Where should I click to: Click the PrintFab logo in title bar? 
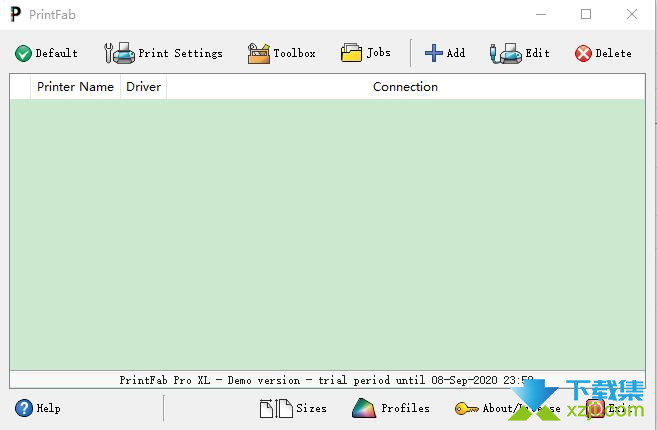(16, 14)
